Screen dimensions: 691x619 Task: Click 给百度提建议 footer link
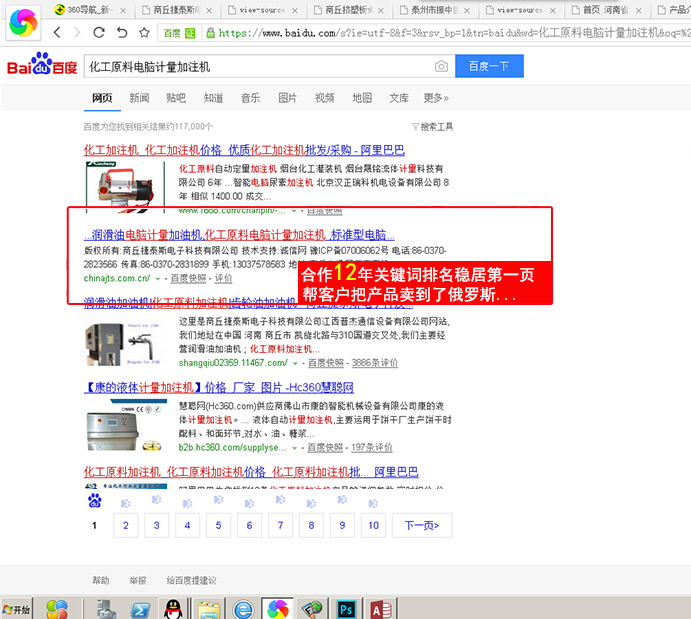(191, 580)
